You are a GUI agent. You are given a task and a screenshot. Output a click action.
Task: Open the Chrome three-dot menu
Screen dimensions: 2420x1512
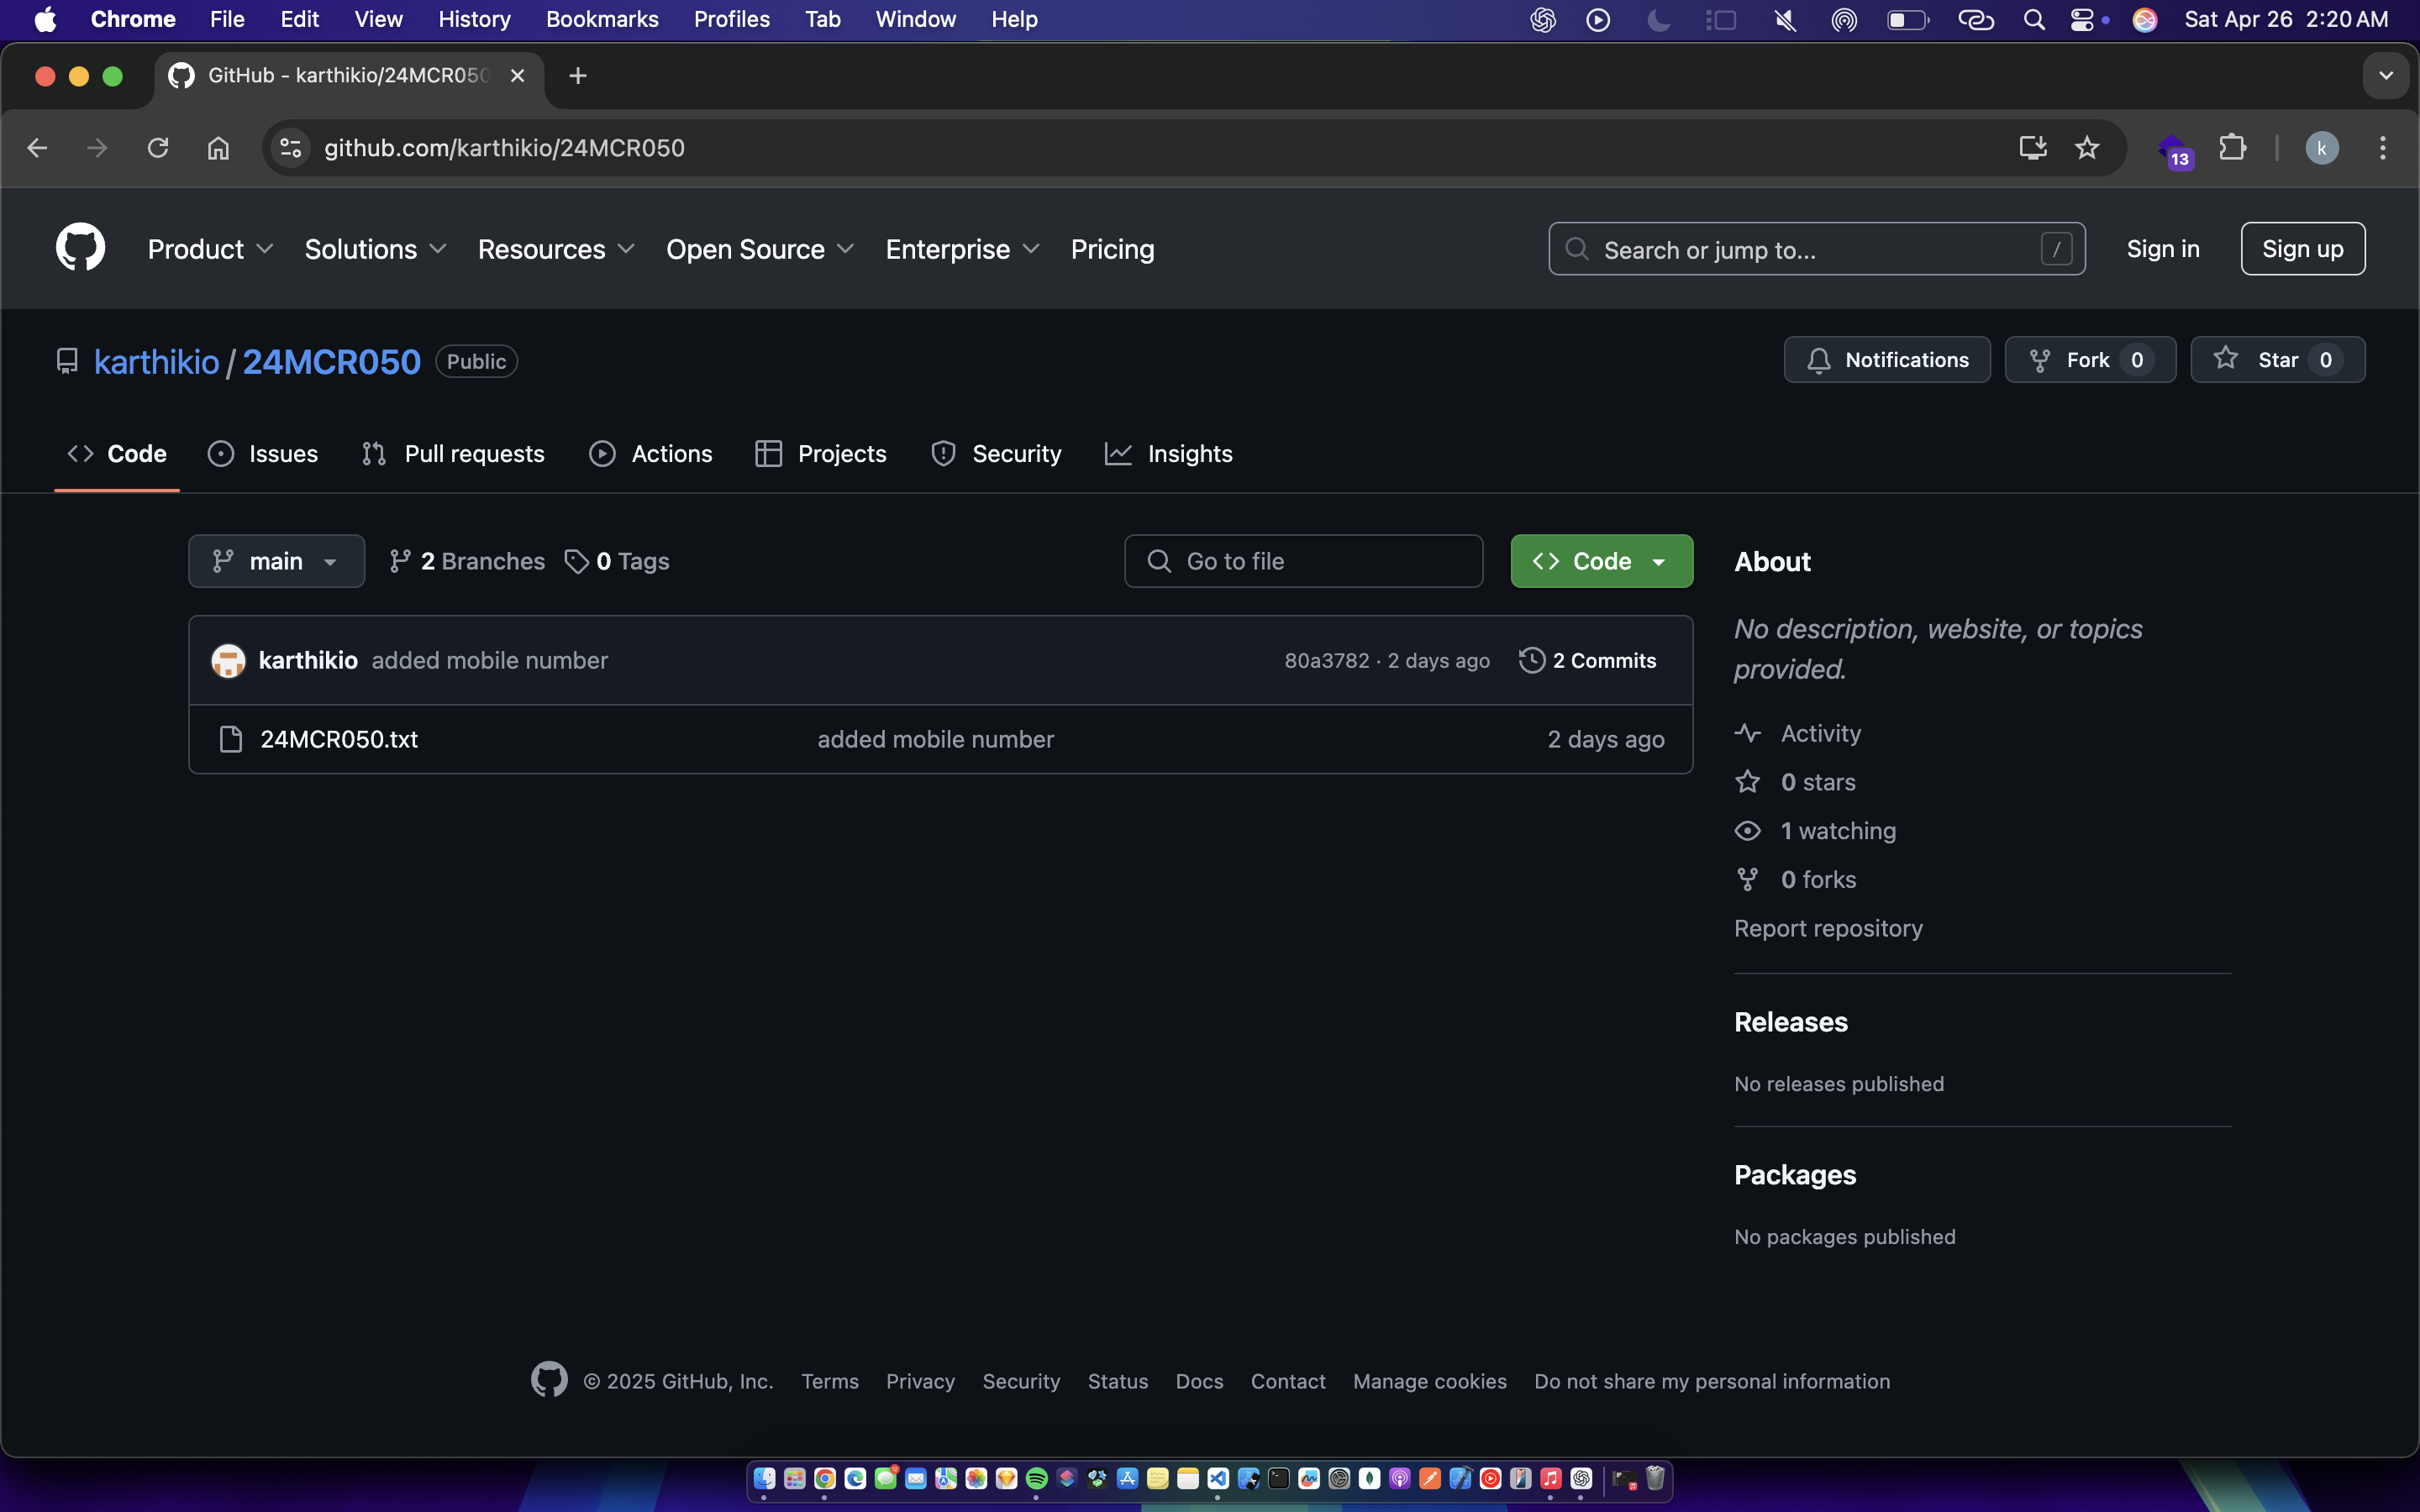[2383, 148]
